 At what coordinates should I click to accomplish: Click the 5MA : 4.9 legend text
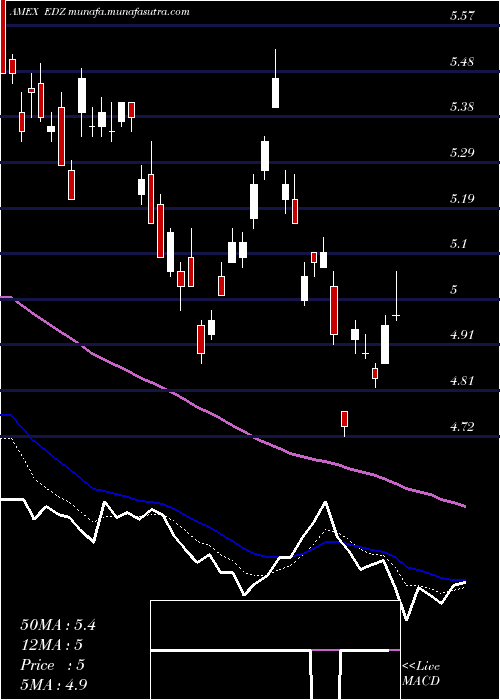tap(54, 684)
